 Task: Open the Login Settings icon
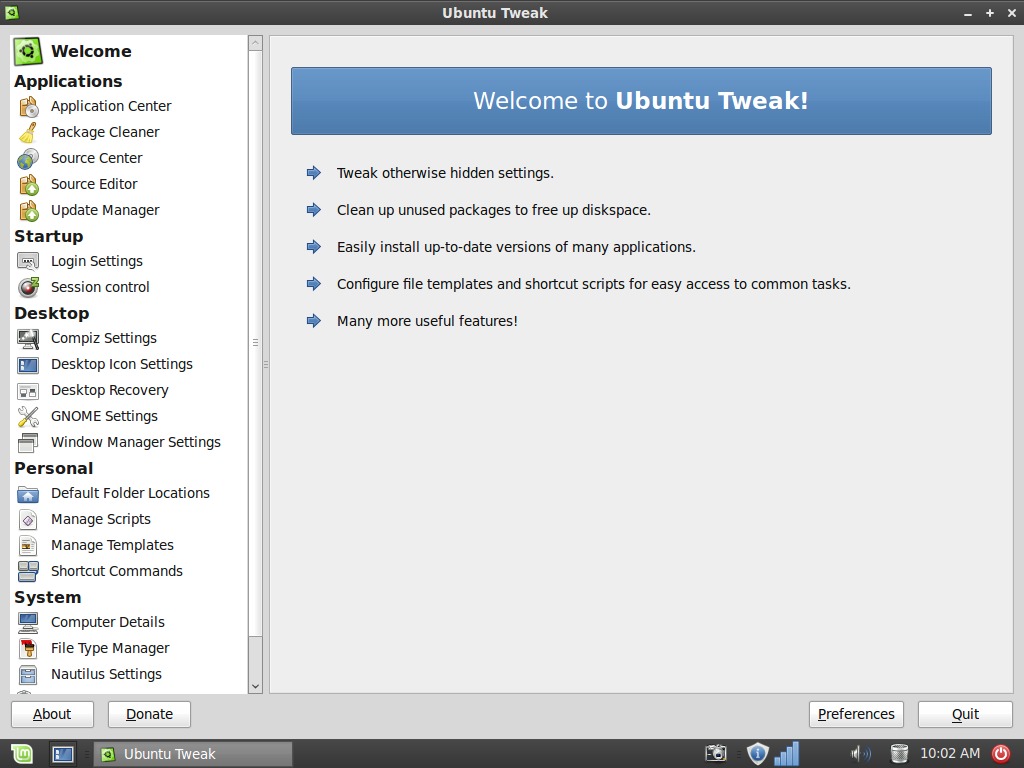pyautogui.click(x=28, y=261)
